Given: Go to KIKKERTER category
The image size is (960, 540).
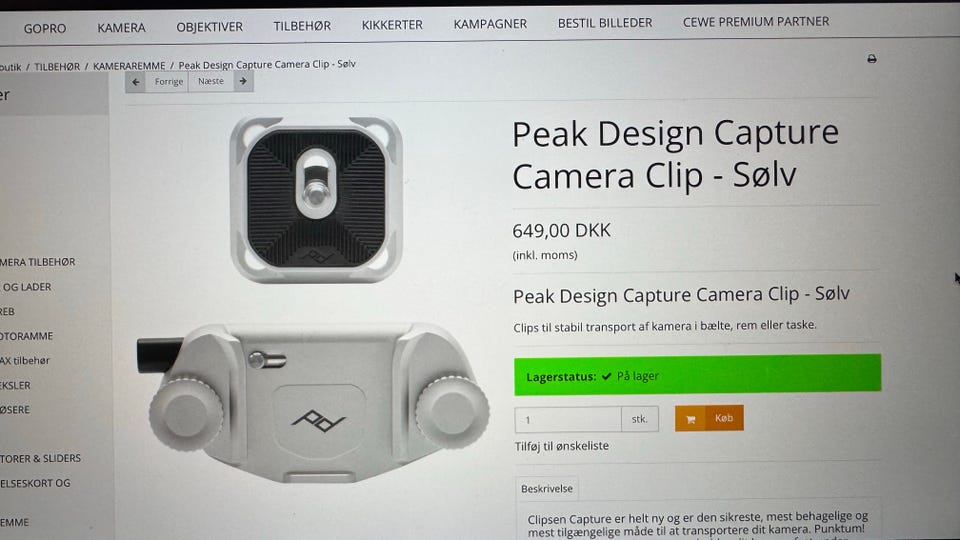Looking at the screenshot, I should [392, 25].
